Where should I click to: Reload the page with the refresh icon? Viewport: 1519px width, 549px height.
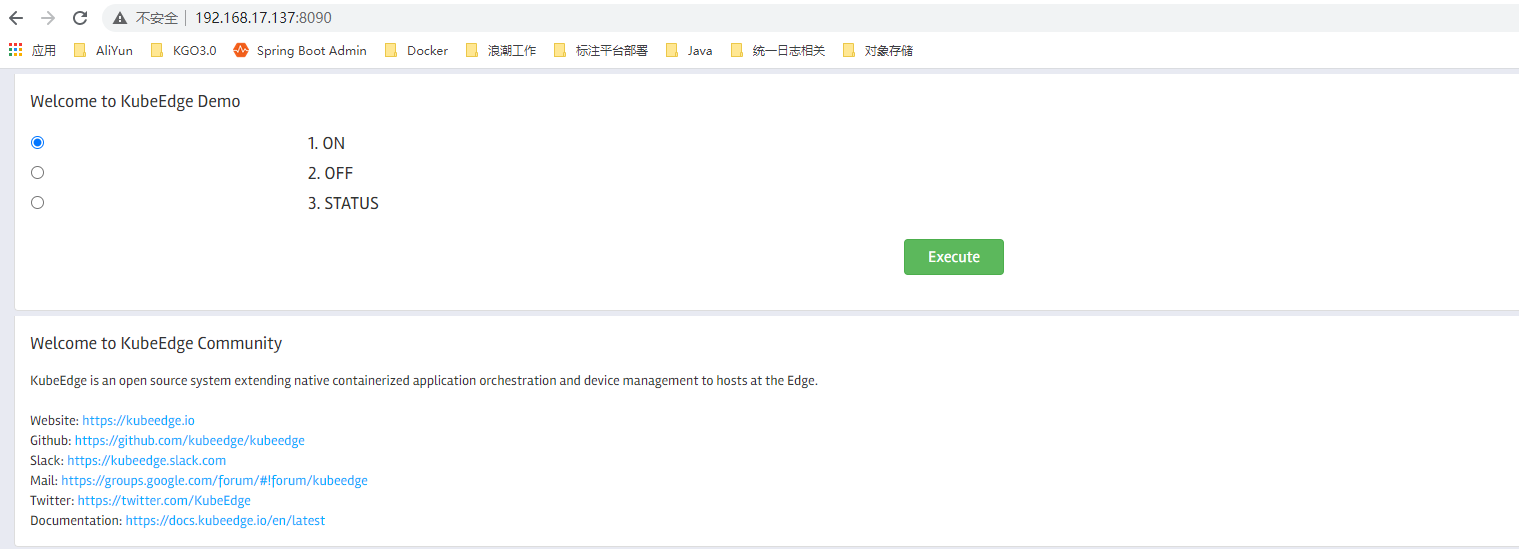81,18
